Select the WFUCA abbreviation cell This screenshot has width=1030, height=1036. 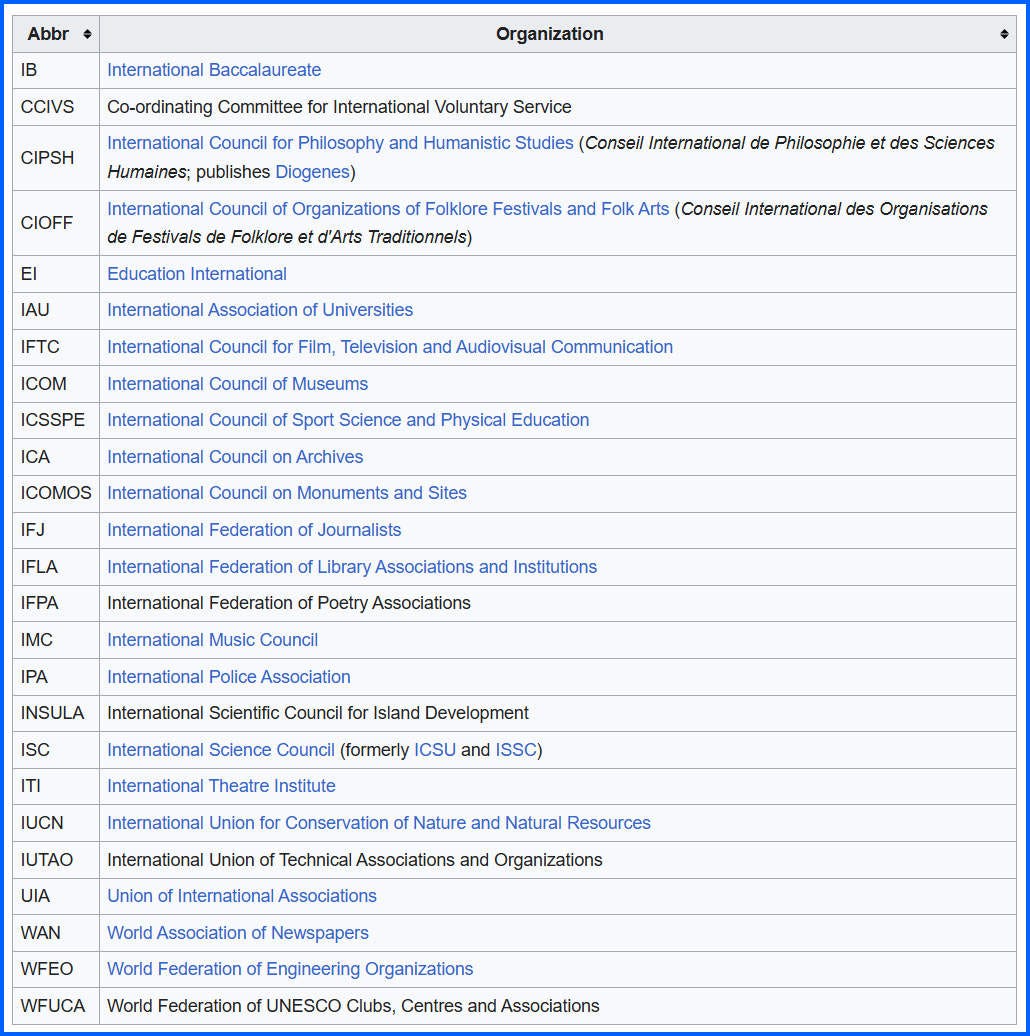pos(55,1006)
